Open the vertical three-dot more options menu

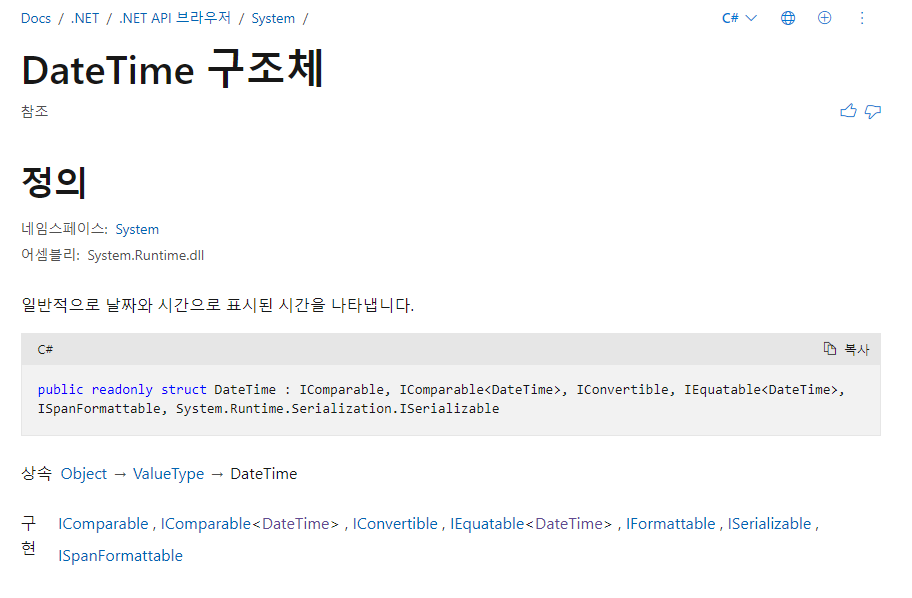coord(862,18)
